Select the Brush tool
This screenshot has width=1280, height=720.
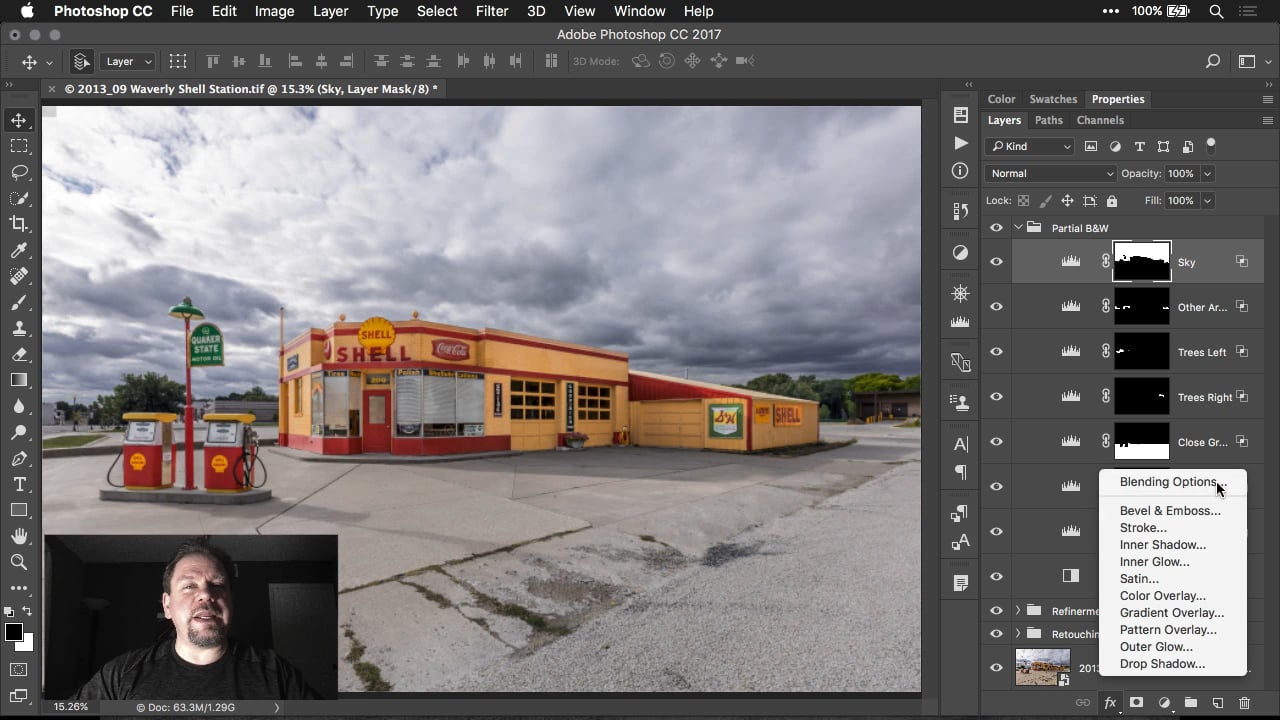19,302
